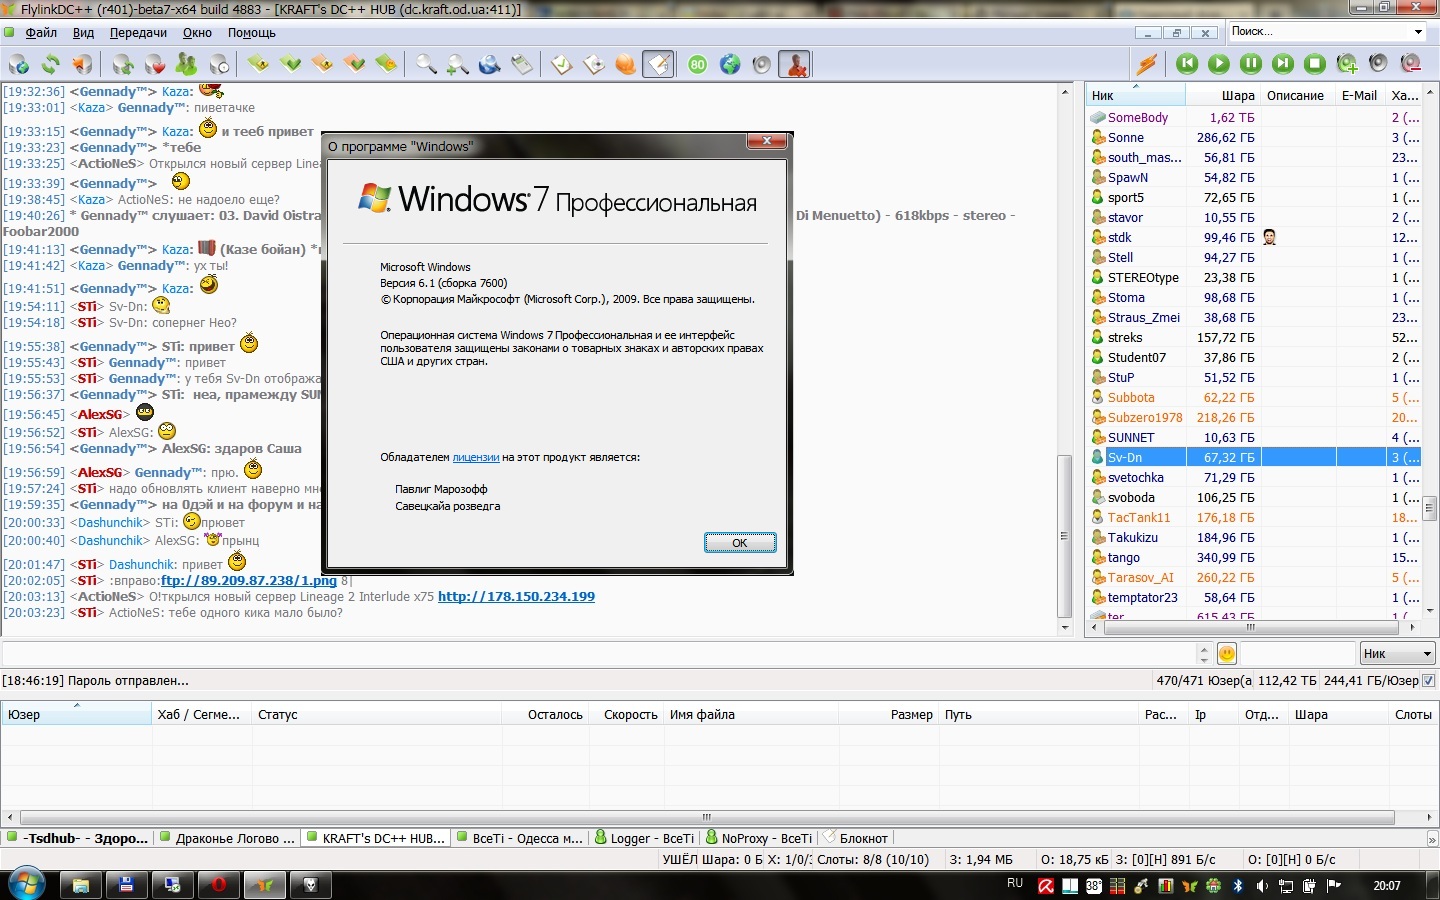Click the green reconnect arrows icon

50,64
